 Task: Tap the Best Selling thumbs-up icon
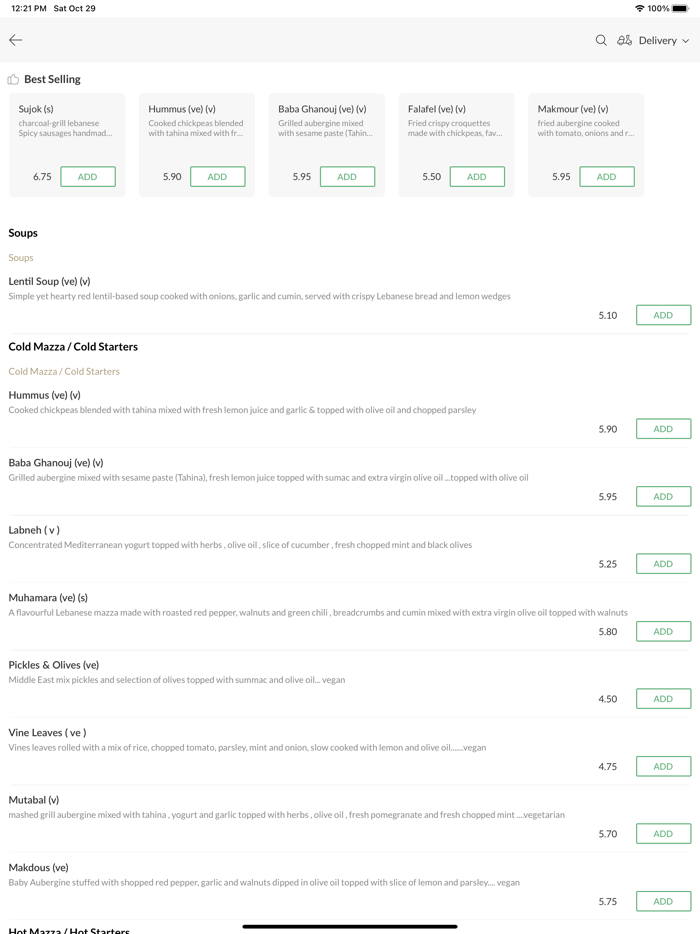(x=13, y=79)
